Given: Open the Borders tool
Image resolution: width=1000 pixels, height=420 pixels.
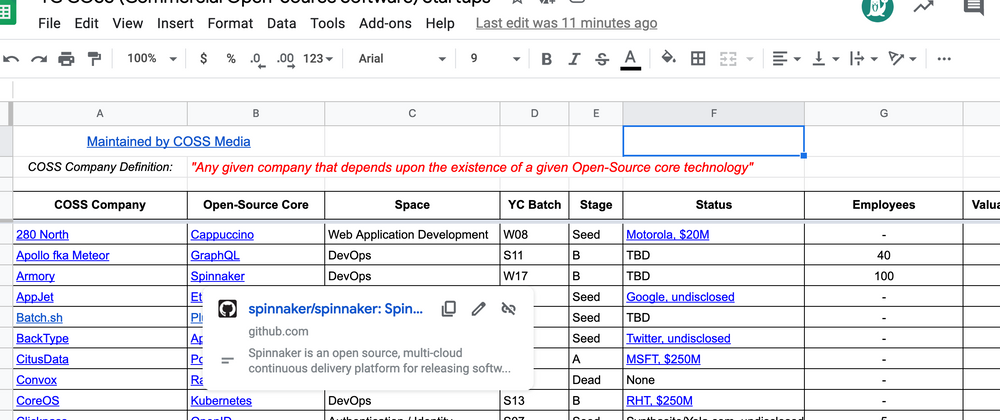Looking at the screenshot, I should [698, 59].
